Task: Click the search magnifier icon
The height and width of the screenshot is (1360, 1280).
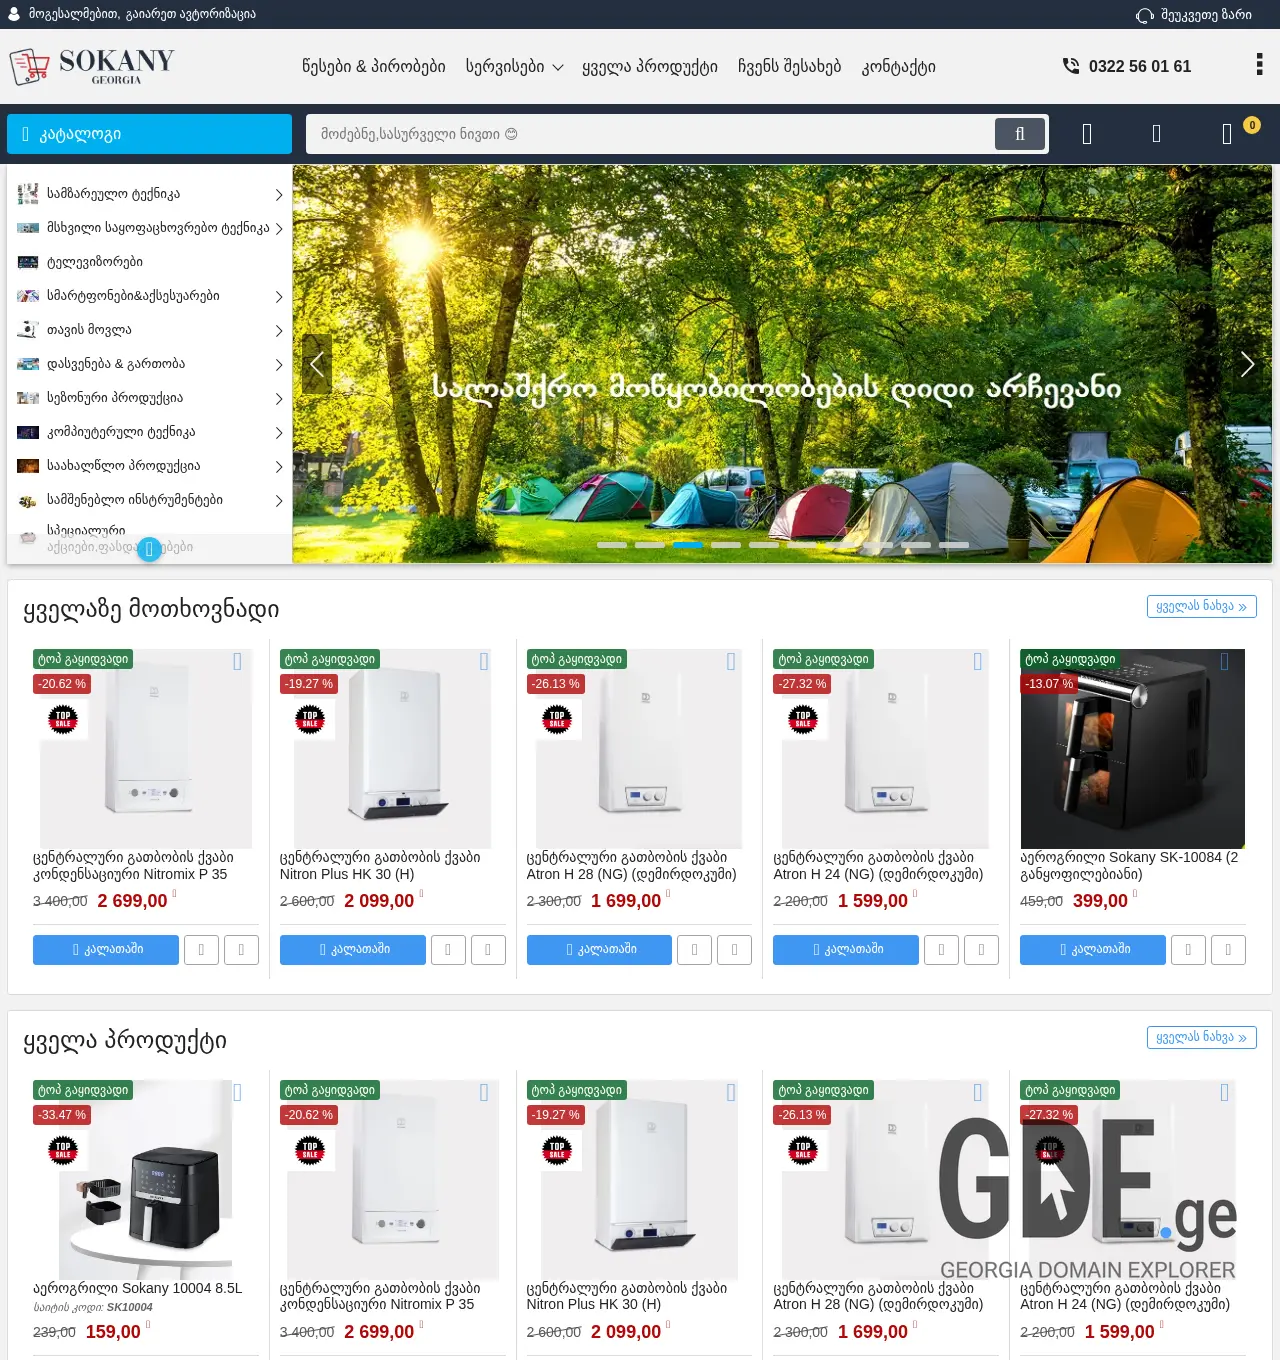Action: [1019, 133]
